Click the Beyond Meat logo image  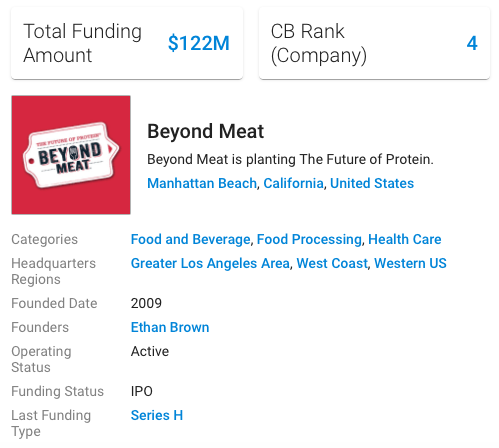click(x=71, y=155)
